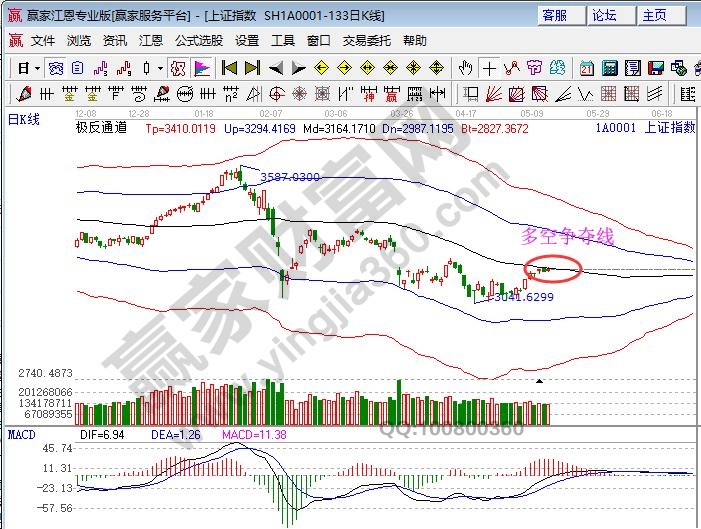
Task: Open the calculator tool icon
Action: [x=609, y=68]
